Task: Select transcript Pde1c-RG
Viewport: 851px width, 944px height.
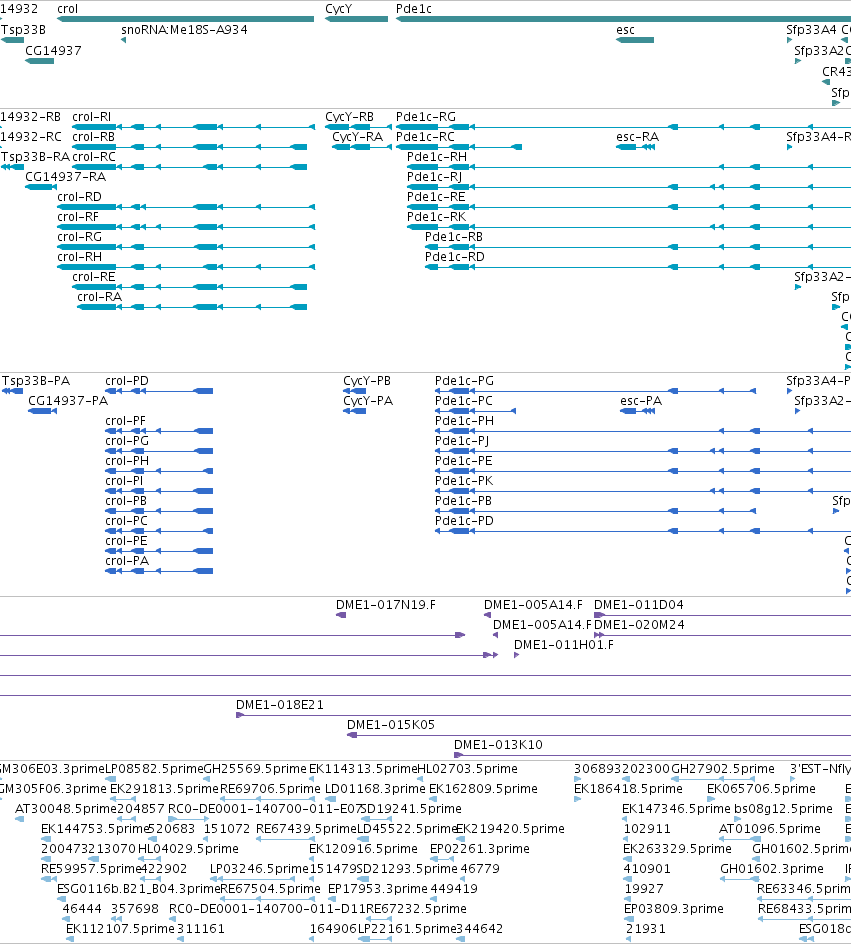Action: tap(624, 127)
